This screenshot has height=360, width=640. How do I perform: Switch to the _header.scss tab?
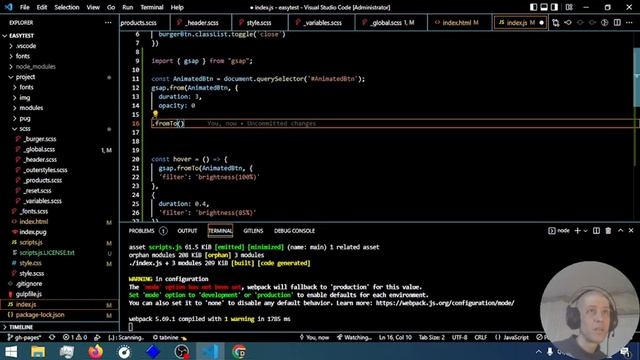pyautogui.click(x=201, y=23)
